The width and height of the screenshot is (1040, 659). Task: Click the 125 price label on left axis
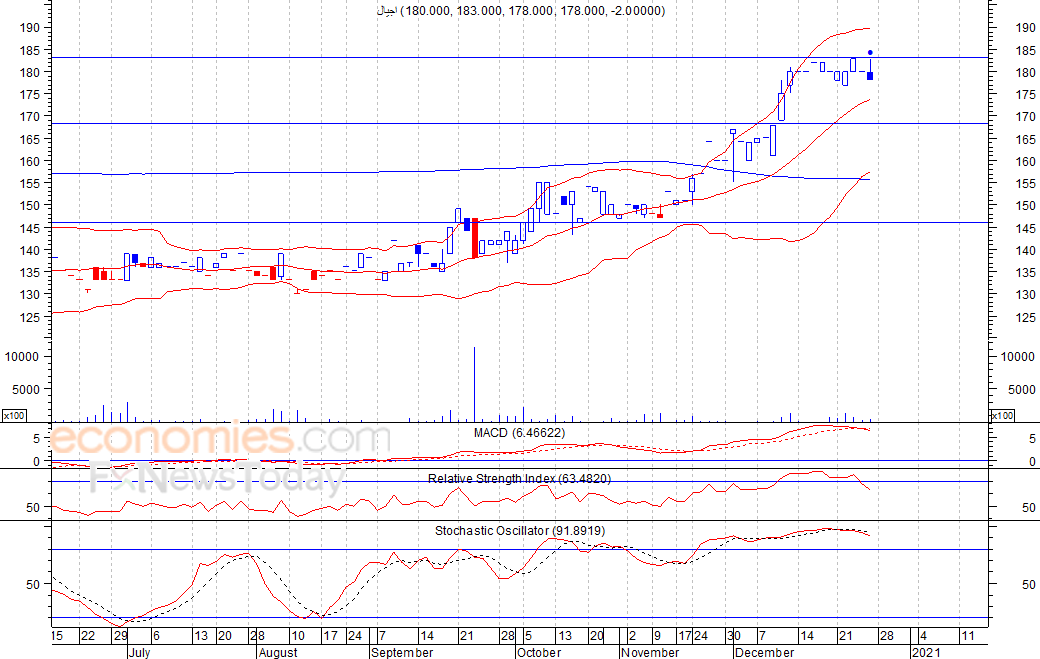click(30, 318)
